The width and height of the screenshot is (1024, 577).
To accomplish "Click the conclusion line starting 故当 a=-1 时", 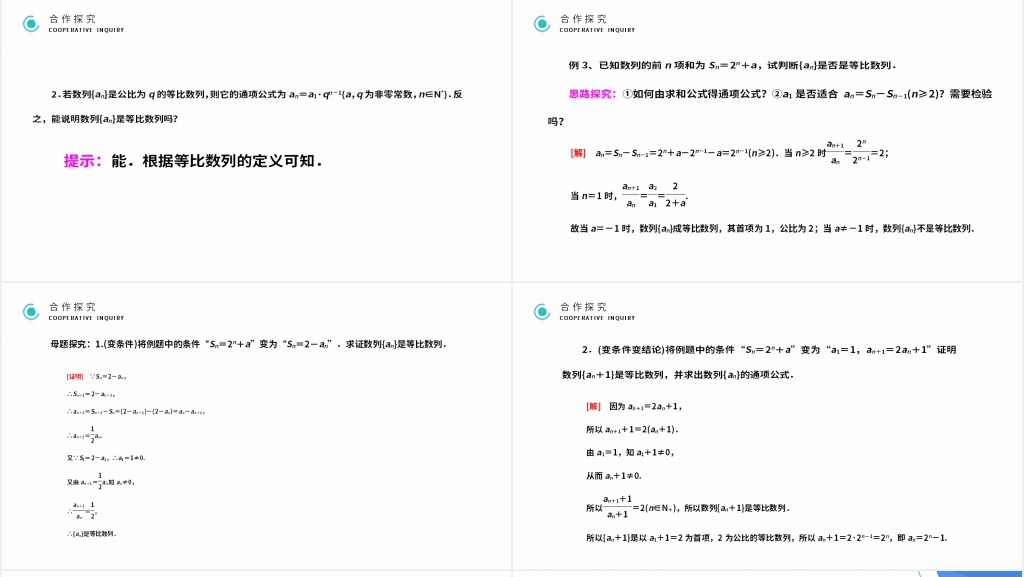I will (x=772, y=228).
